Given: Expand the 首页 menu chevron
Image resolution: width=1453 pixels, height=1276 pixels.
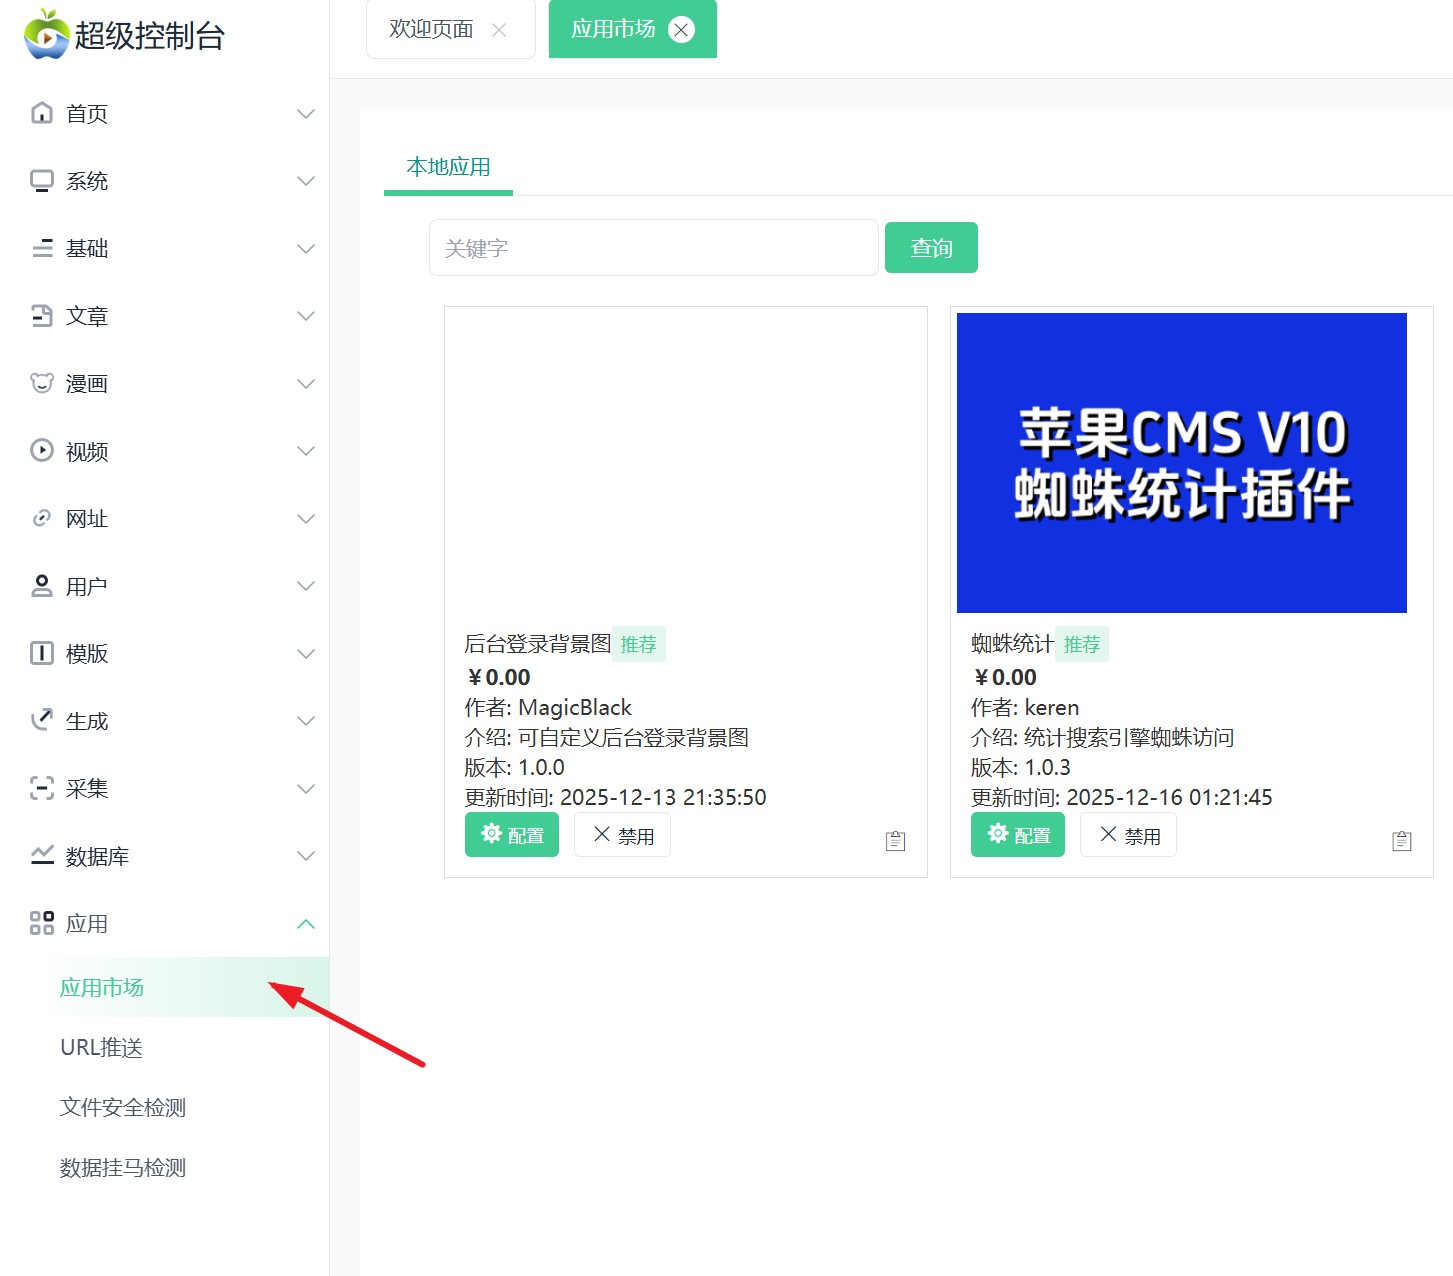Looking at the screenshot, I should tap(306, 114).
